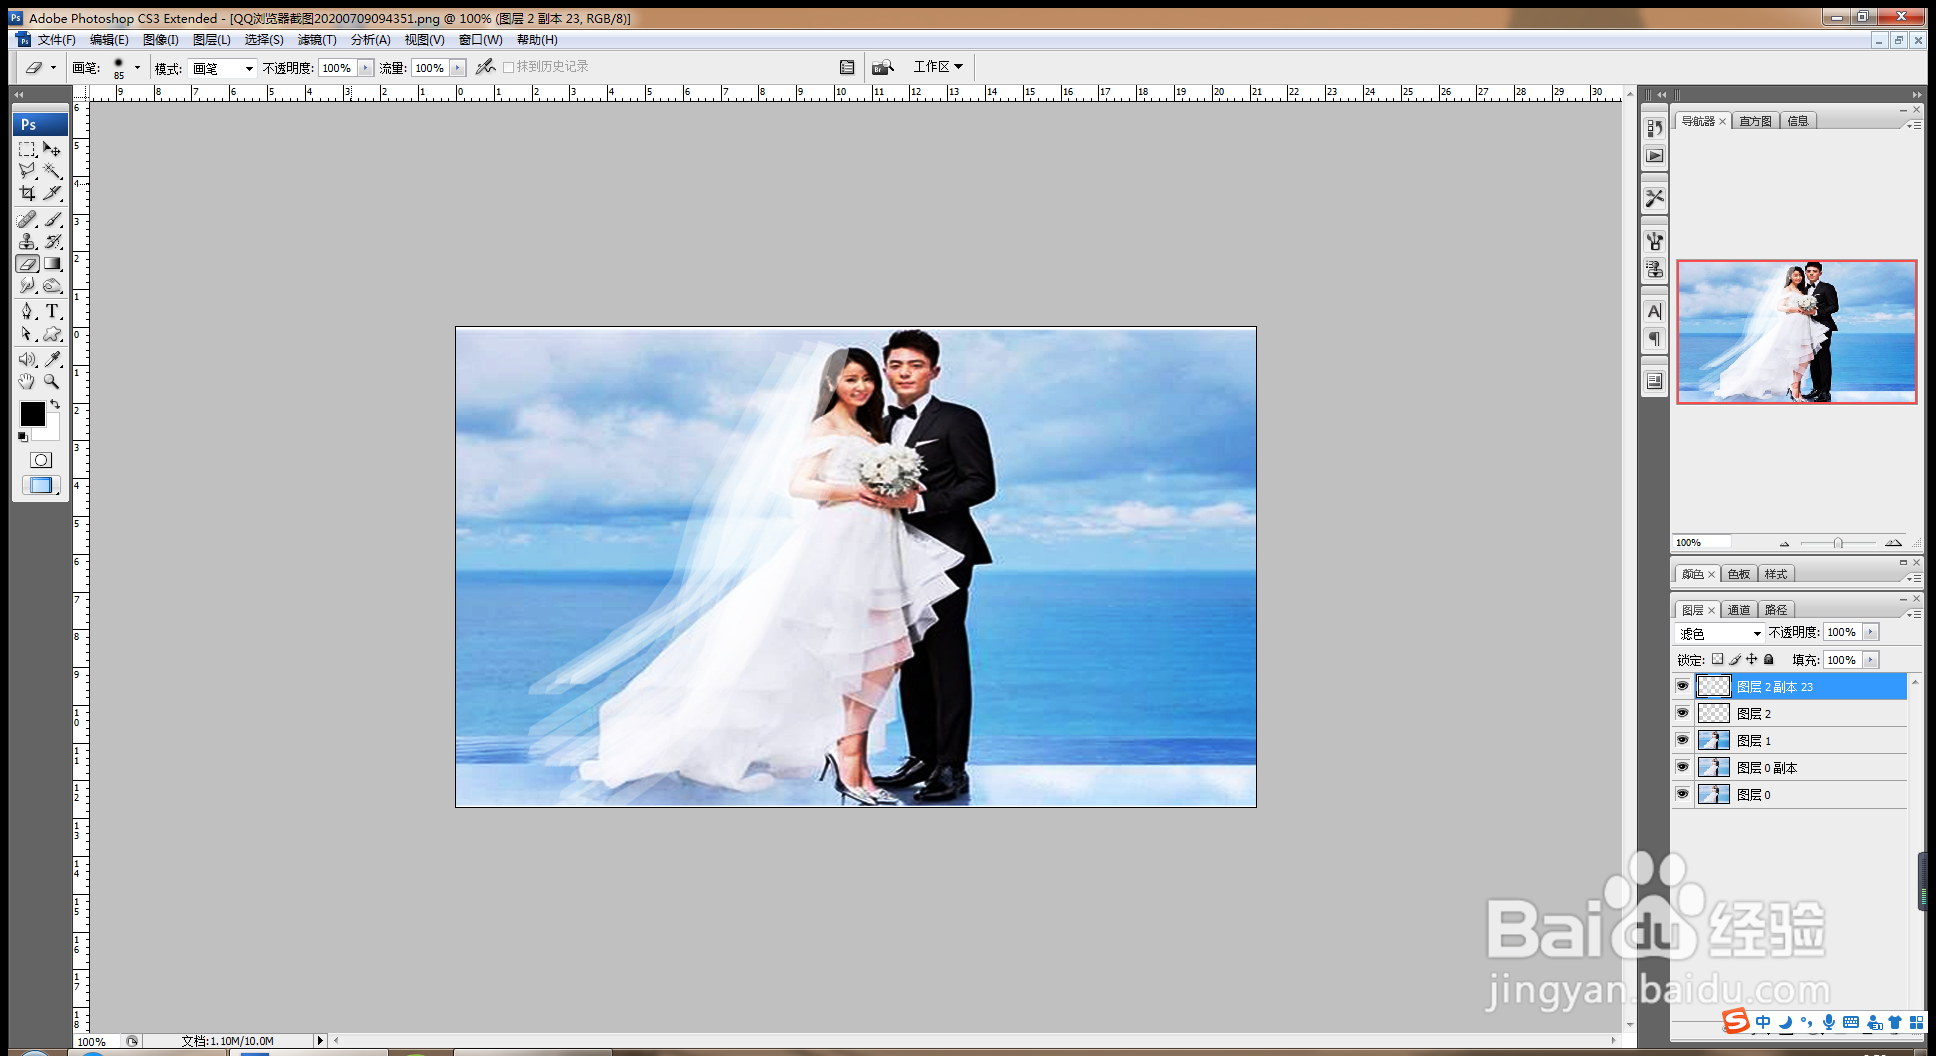Open the flow slider arrow

click(458, 68)
